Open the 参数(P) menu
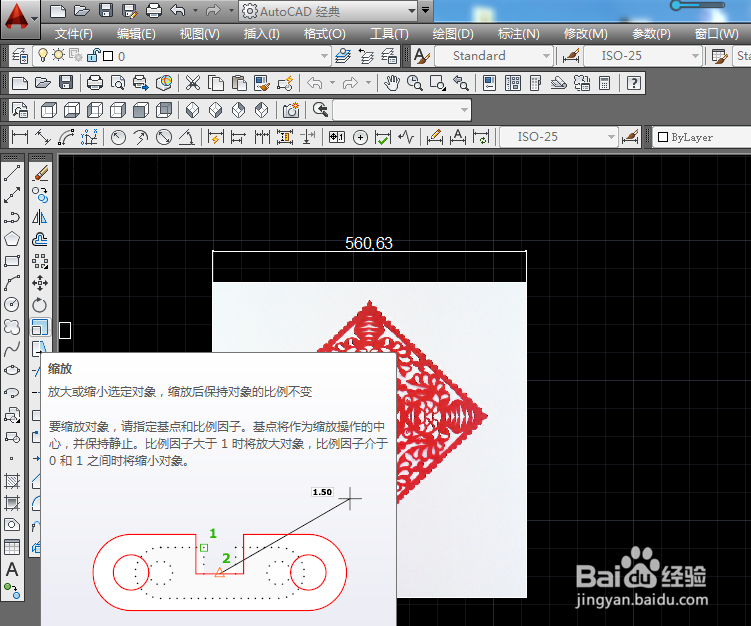 point(651,34)
